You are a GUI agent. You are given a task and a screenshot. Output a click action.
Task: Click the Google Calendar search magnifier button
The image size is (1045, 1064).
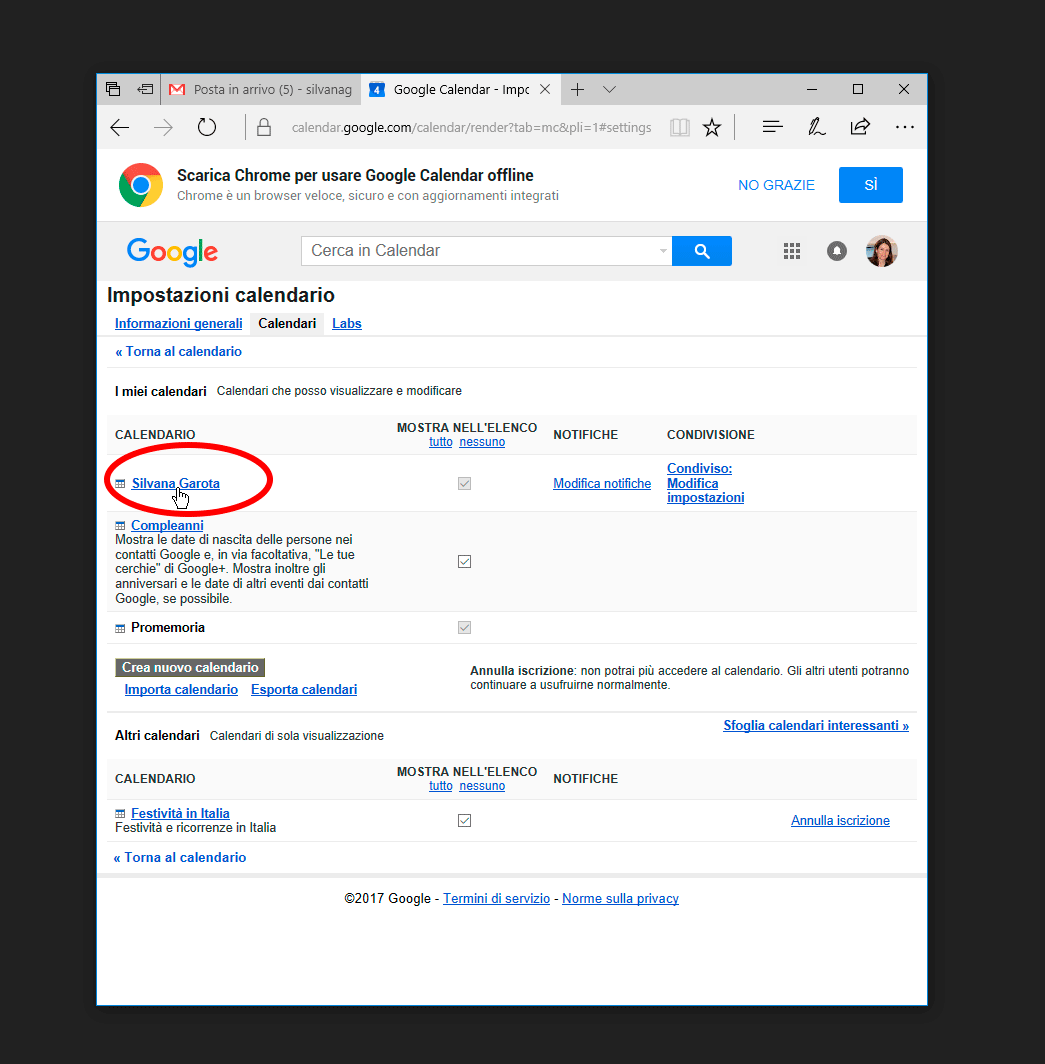(702, 251)
